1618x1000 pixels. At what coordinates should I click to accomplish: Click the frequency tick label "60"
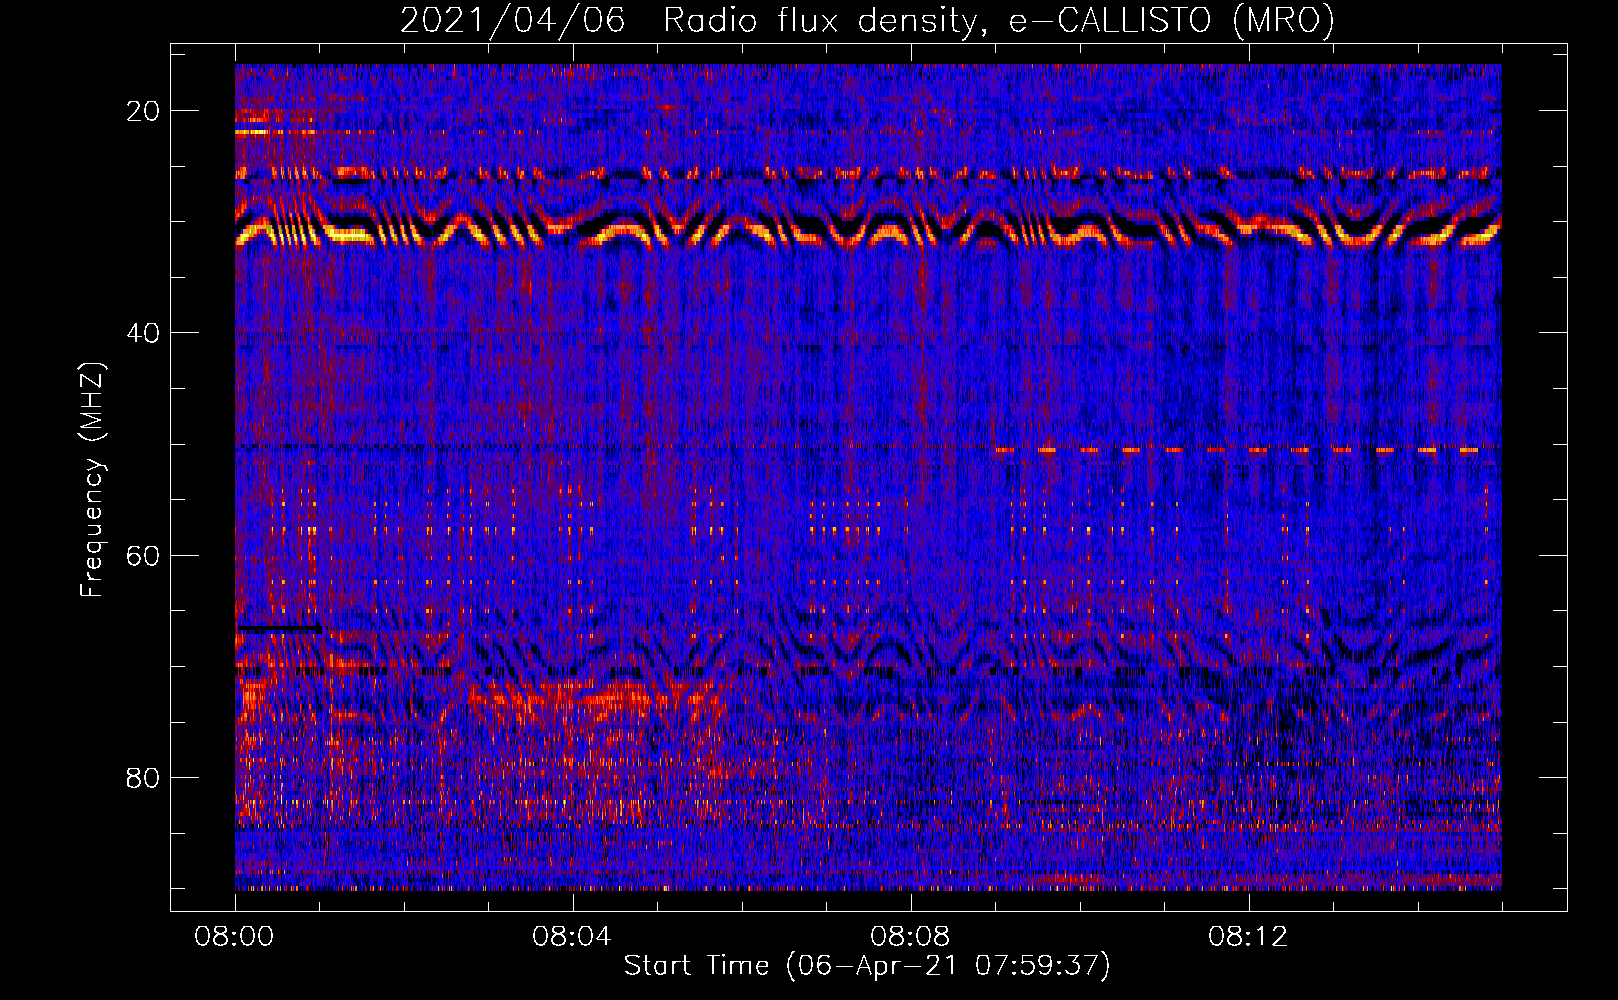(144, 555)
